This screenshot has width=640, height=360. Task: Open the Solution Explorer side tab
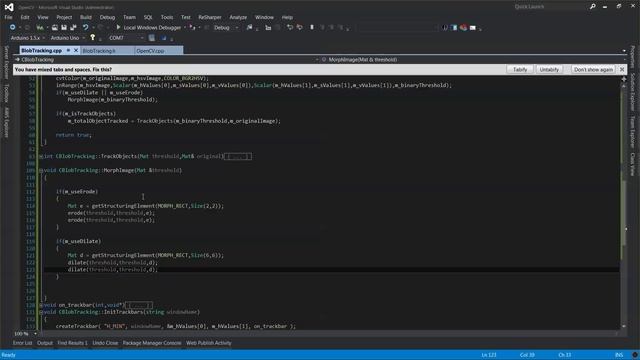[x=633, y=91]
